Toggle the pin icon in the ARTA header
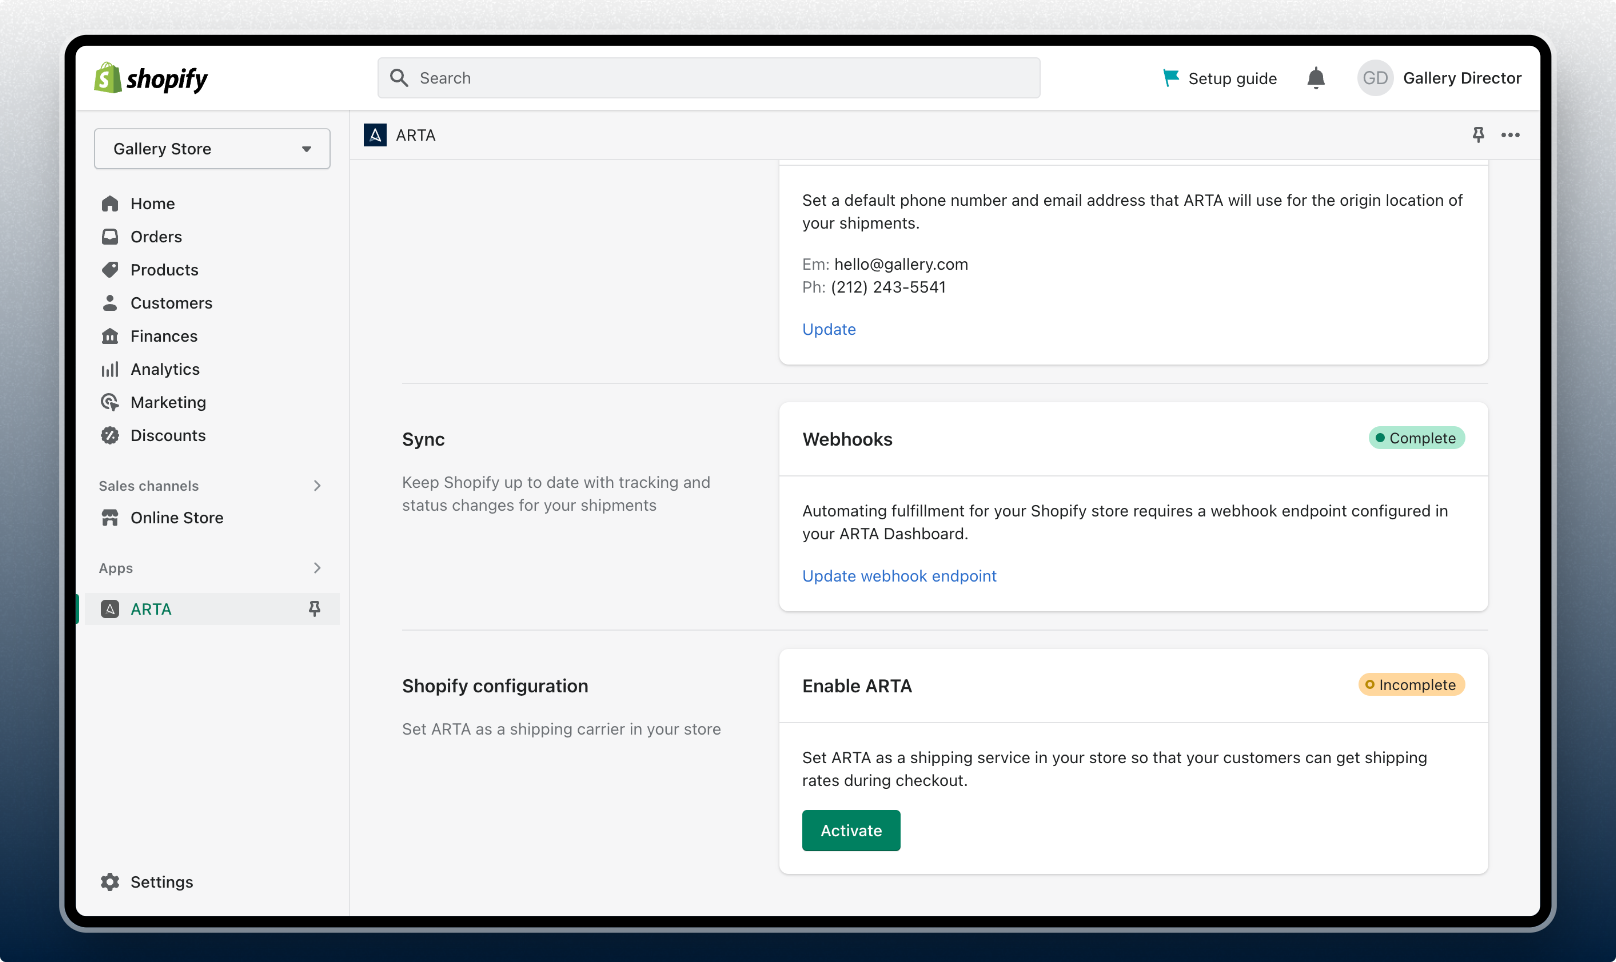Image resolution: width=1616 pixels, height=962 pixels. [x=1478, y=135]
